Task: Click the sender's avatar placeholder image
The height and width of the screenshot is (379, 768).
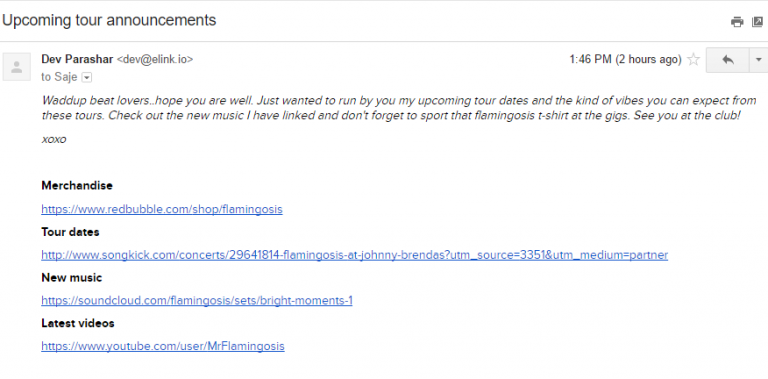Action: tap(17, 67)
